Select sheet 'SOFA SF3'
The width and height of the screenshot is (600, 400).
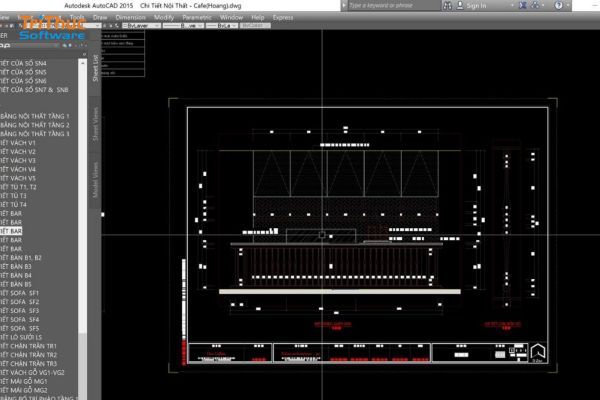[x=20, y=310]
